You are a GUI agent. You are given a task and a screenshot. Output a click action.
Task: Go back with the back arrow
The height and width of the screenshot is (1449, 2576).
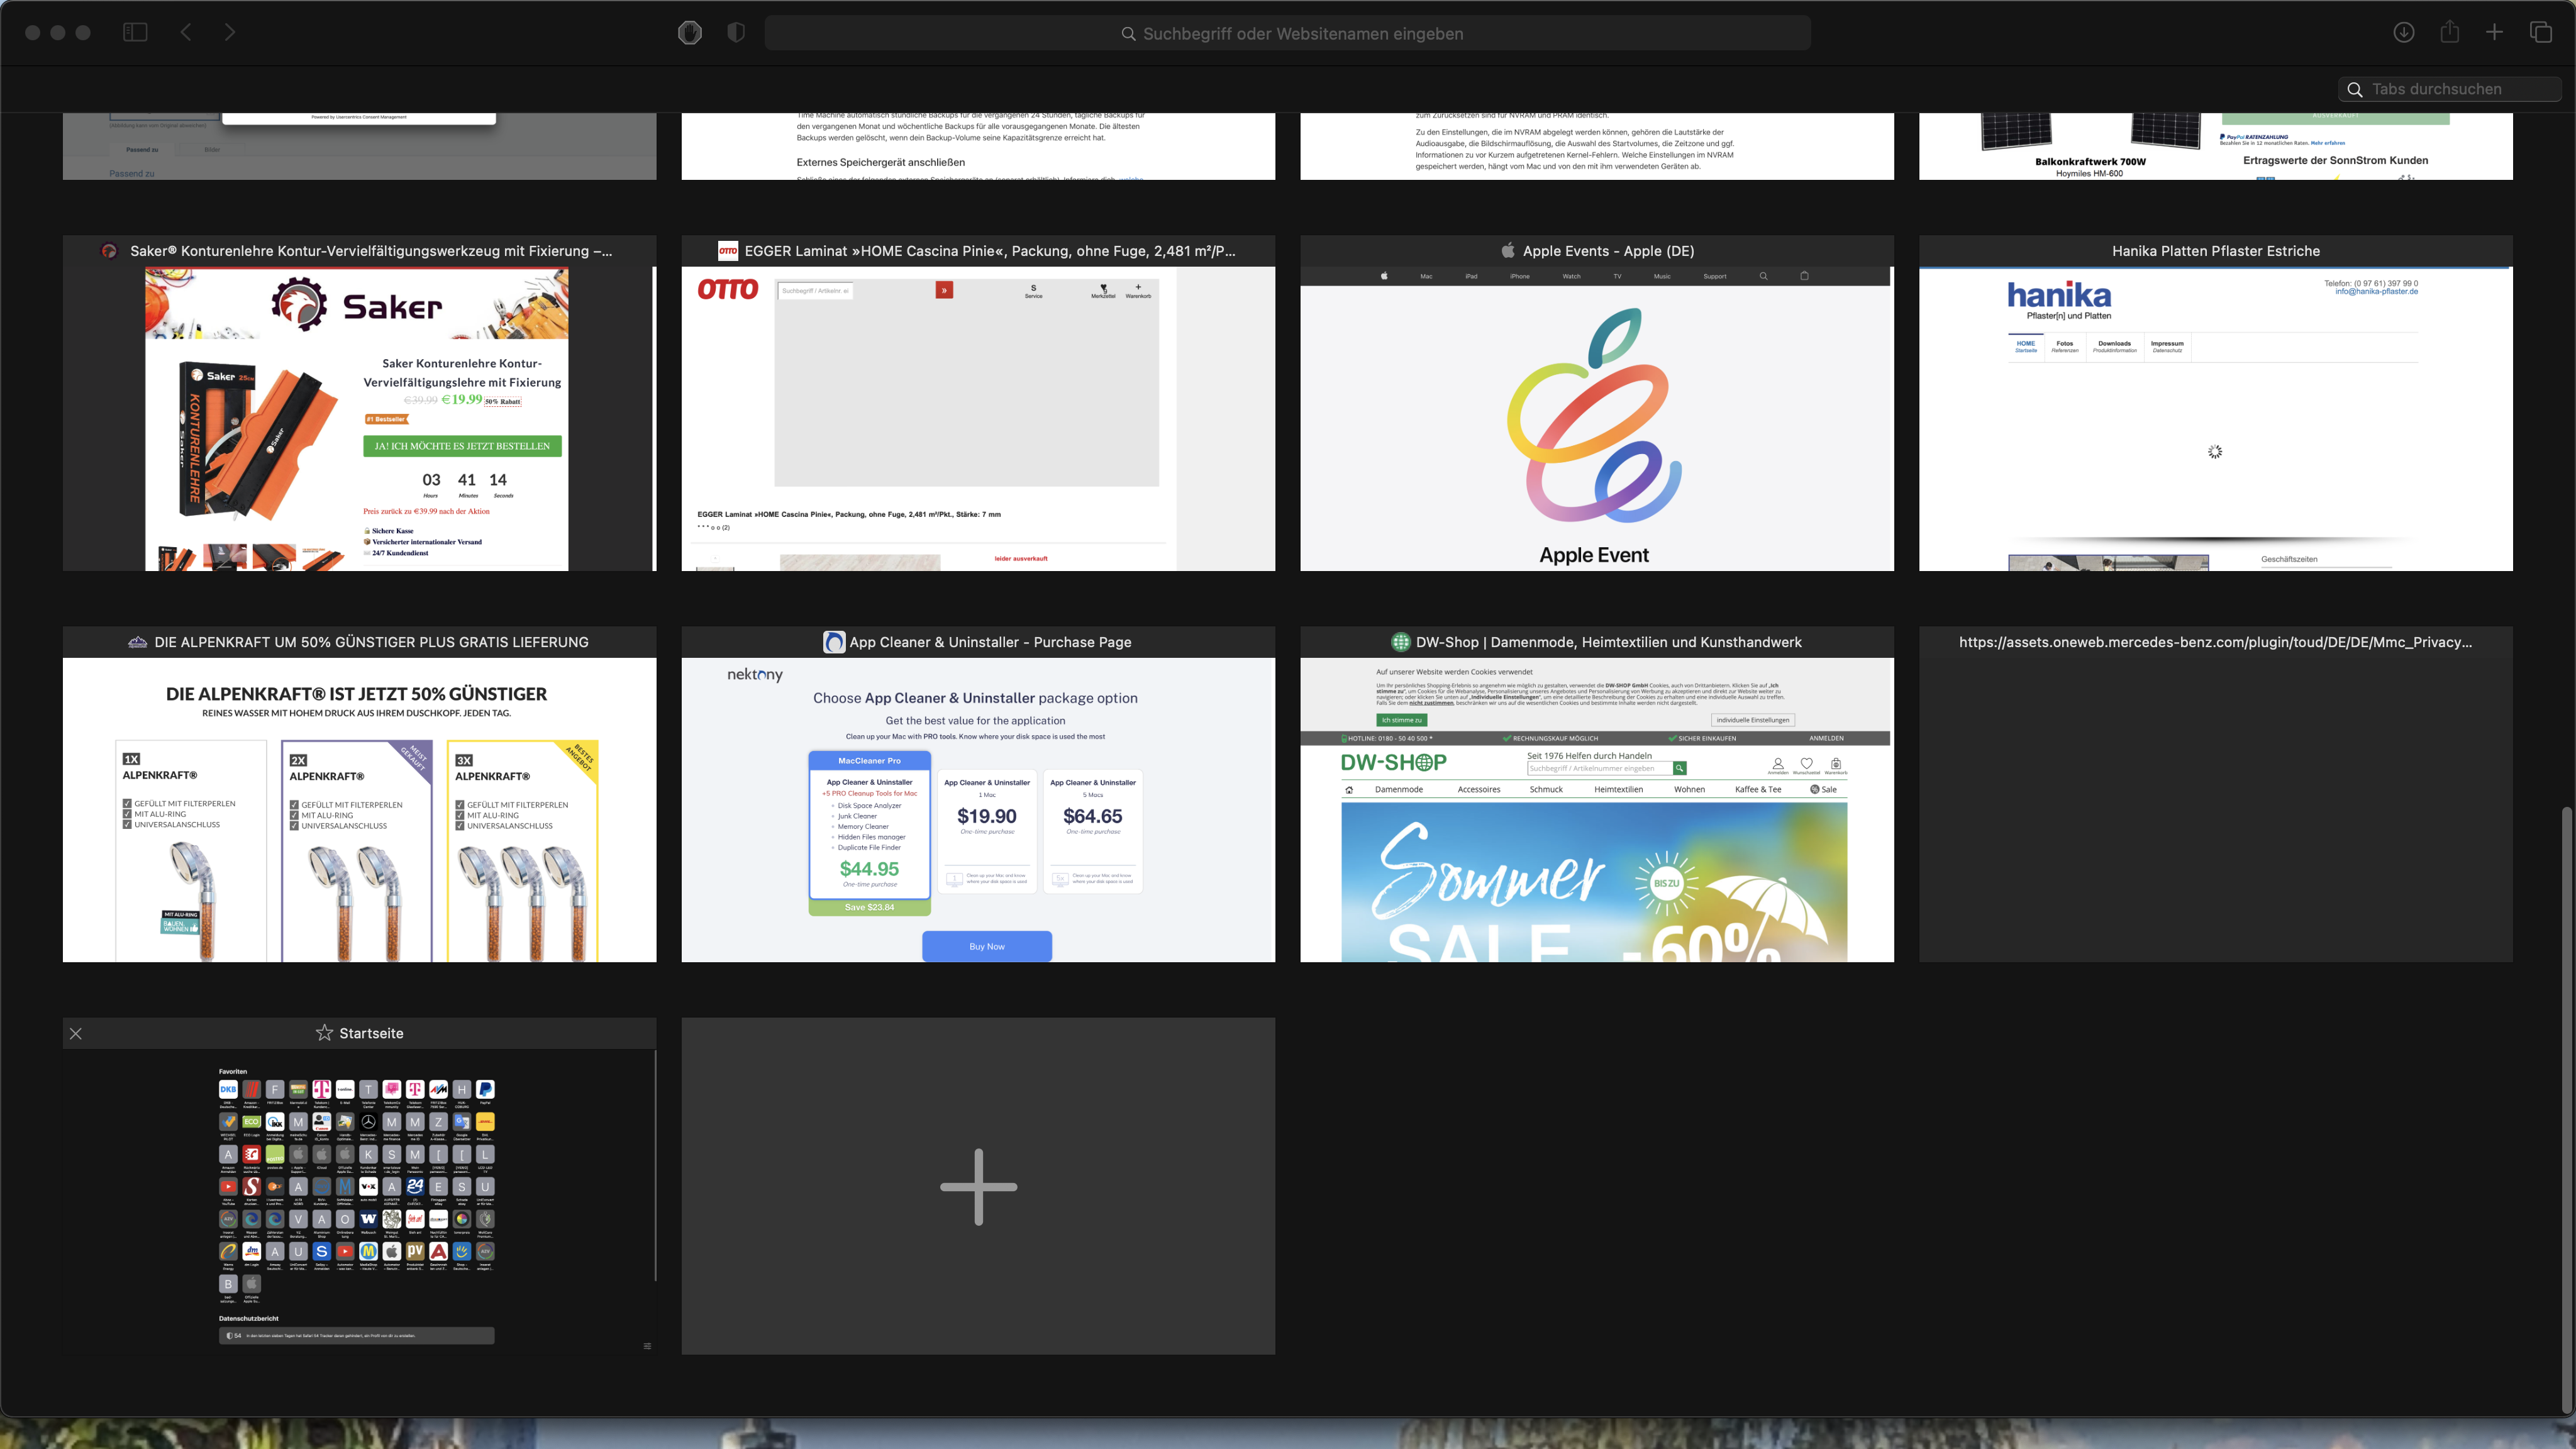tap(186, 33)
